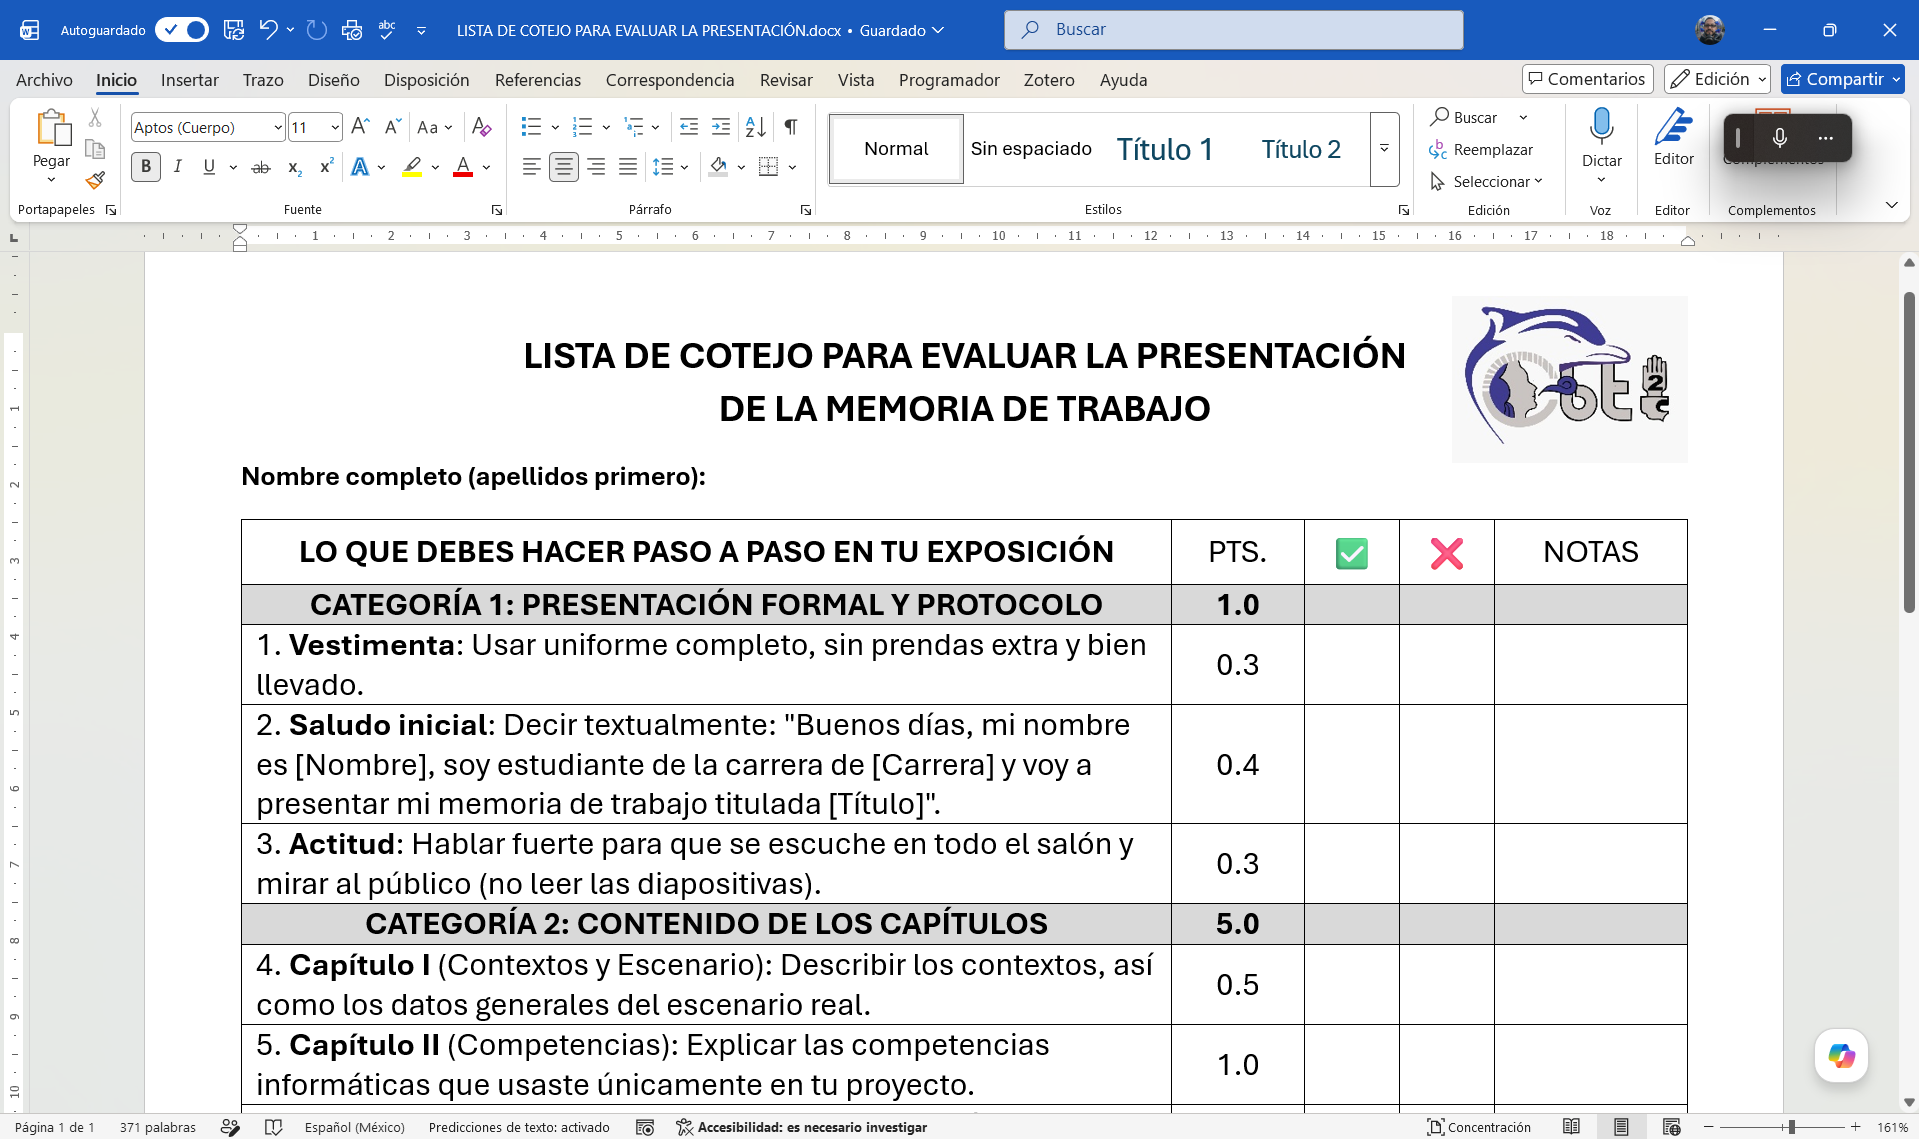
Task: Toggle Bold formatting button
Action: [x=146, y=167]
